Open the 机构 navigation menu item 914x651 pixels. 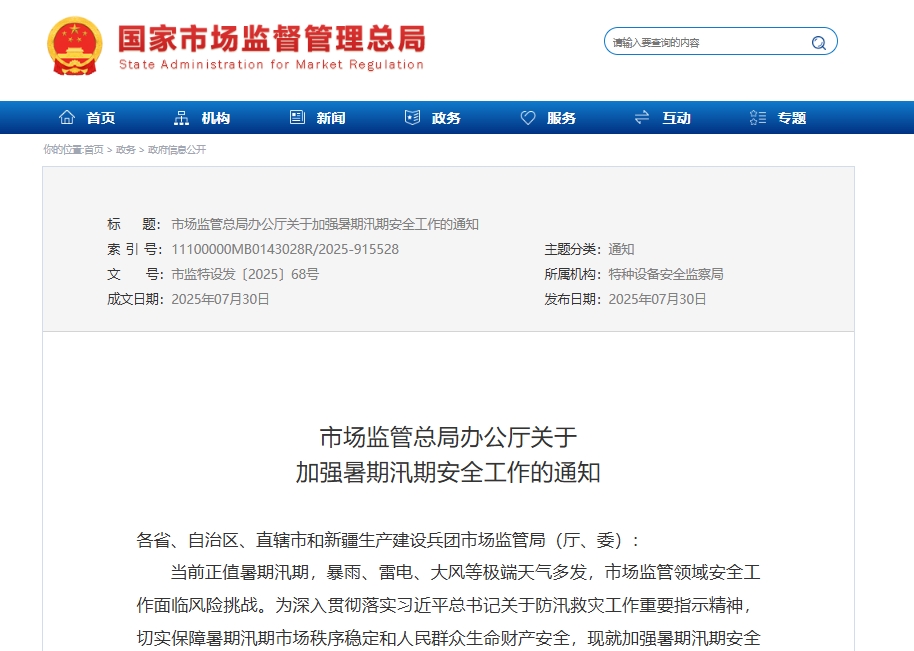[216, 118]
